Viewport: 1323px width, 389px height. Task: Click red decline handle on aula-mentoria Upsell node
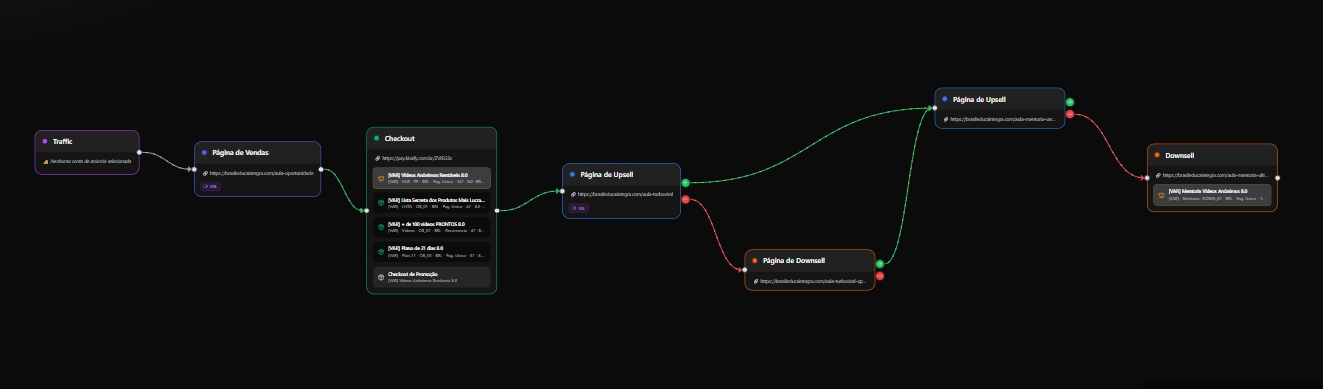point(1070,114)
